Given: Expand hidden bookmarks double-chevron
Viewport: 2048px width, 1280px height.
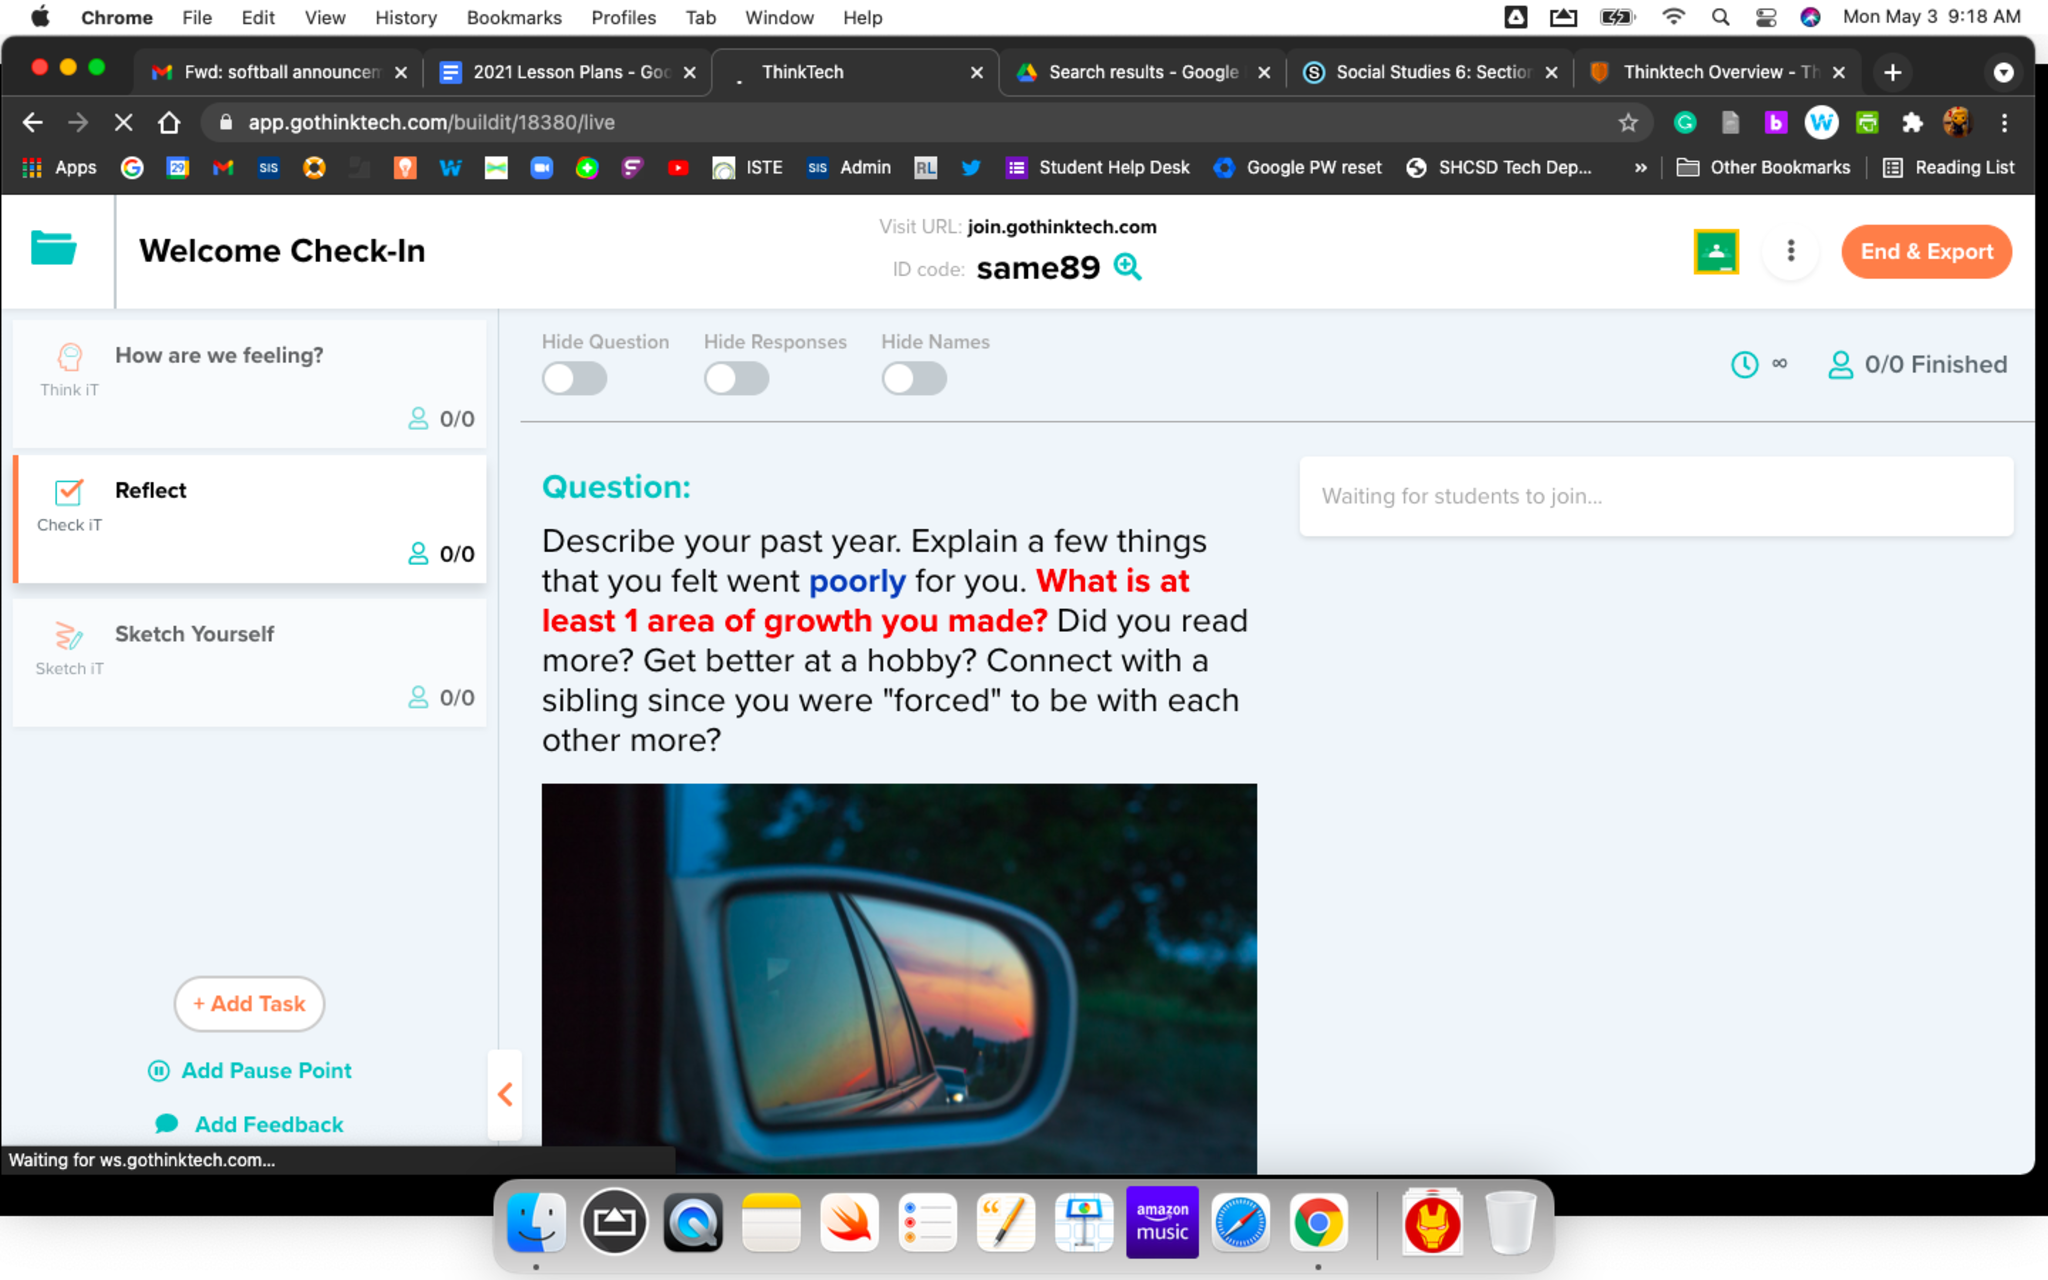Looking at the screenshot, I should coord(1640,167).
